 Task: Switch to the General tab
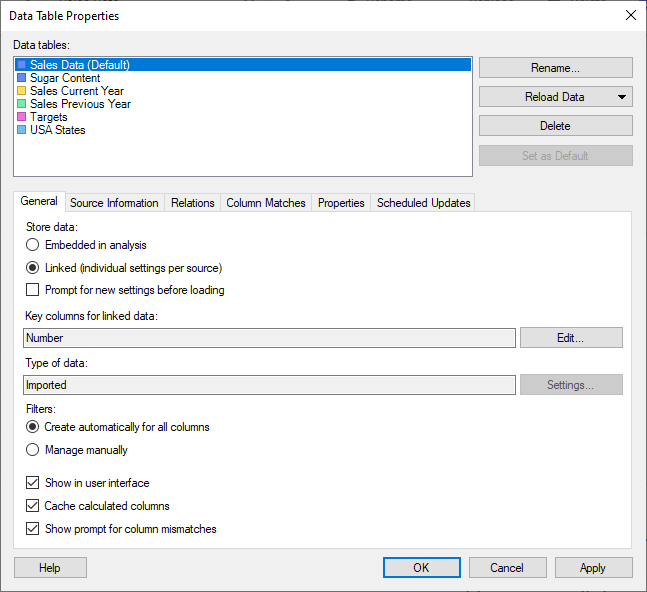point(39,201)
